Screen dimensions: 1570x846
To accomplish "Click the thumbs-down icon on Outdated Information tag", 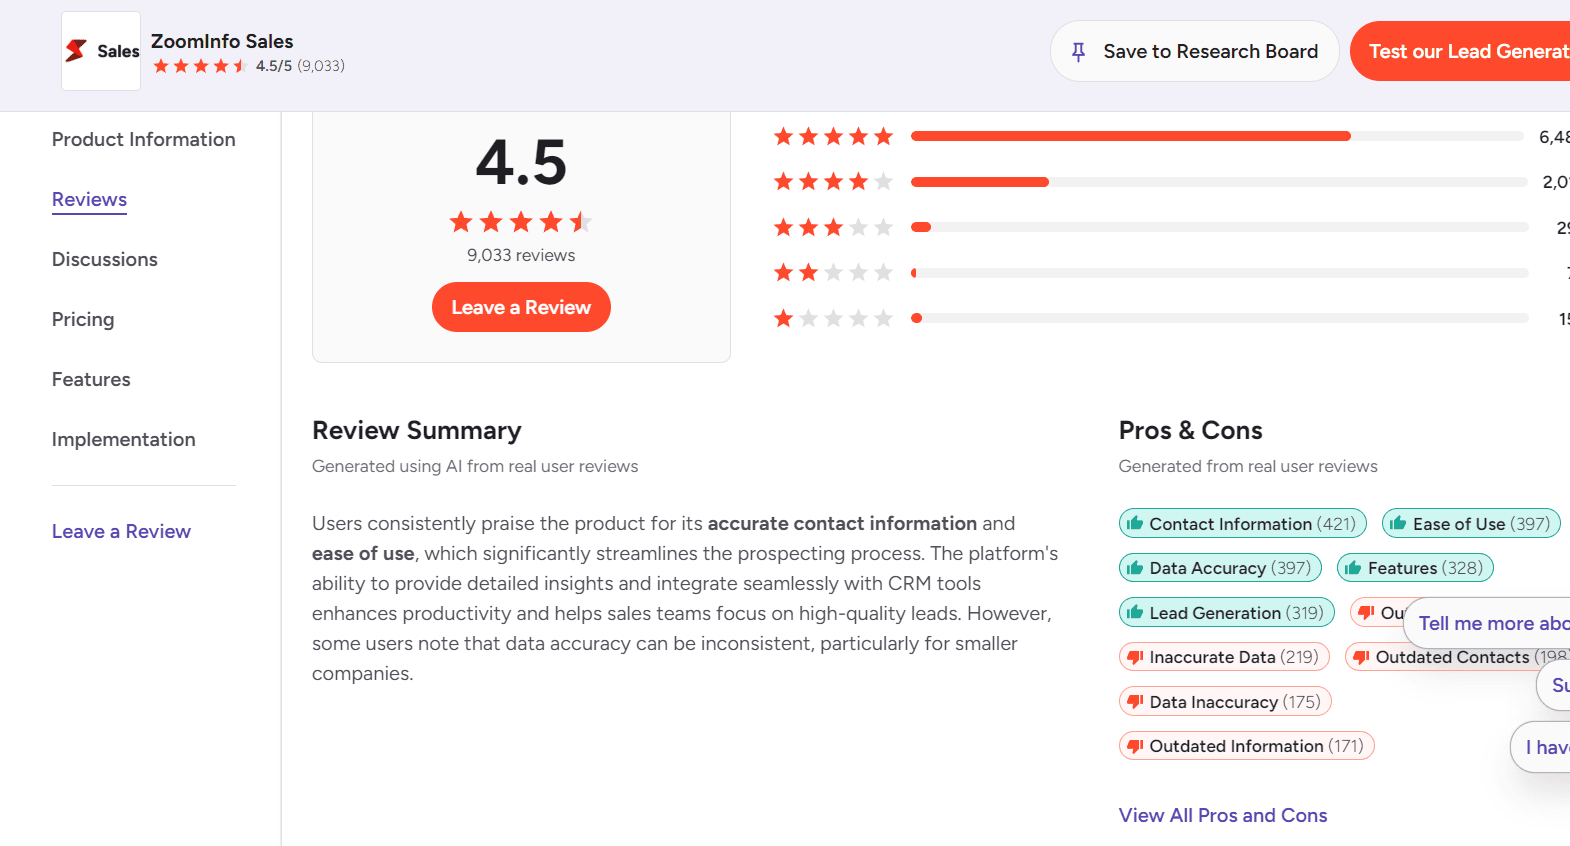I will 1135,745.
